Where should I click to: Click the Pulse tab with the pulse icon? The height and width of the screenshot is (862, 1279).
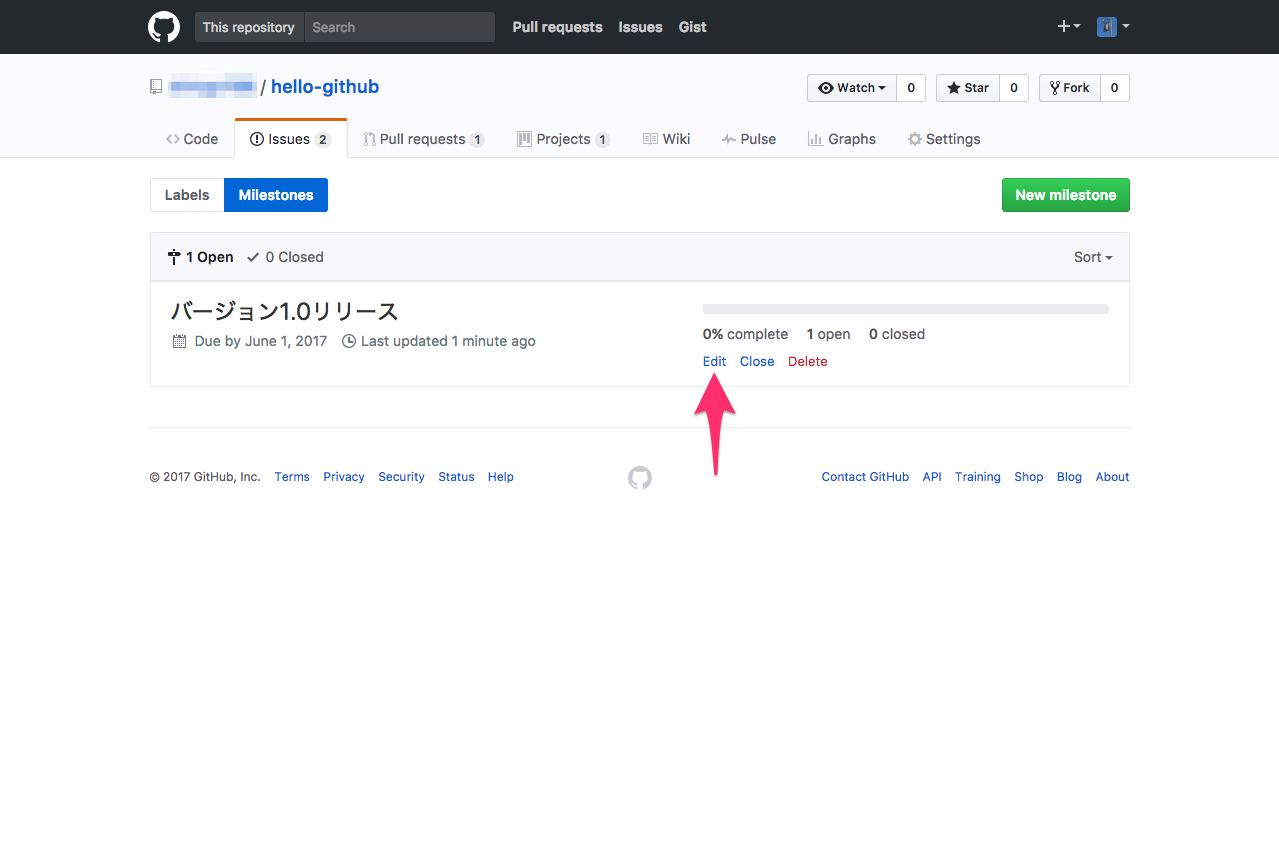tap(748, 139)
